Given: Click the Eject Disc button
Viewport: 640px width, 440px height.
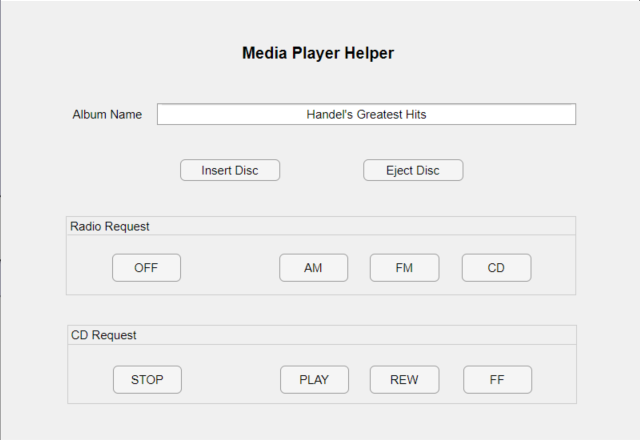Looking at the screenshot, I should 413,170.
